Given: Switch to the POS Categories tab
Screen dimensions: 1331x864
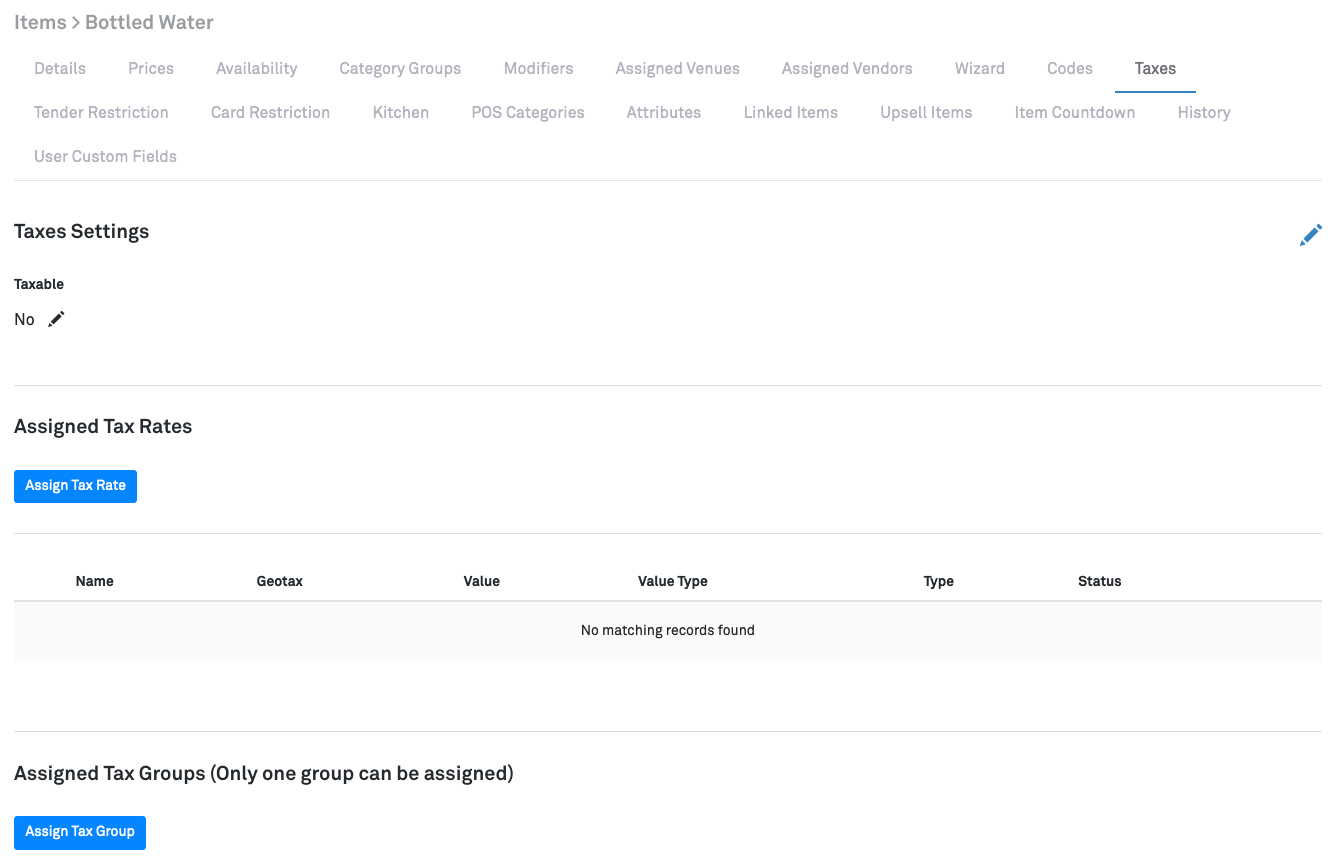Looking at the screenshot, I should pos(527,113).
